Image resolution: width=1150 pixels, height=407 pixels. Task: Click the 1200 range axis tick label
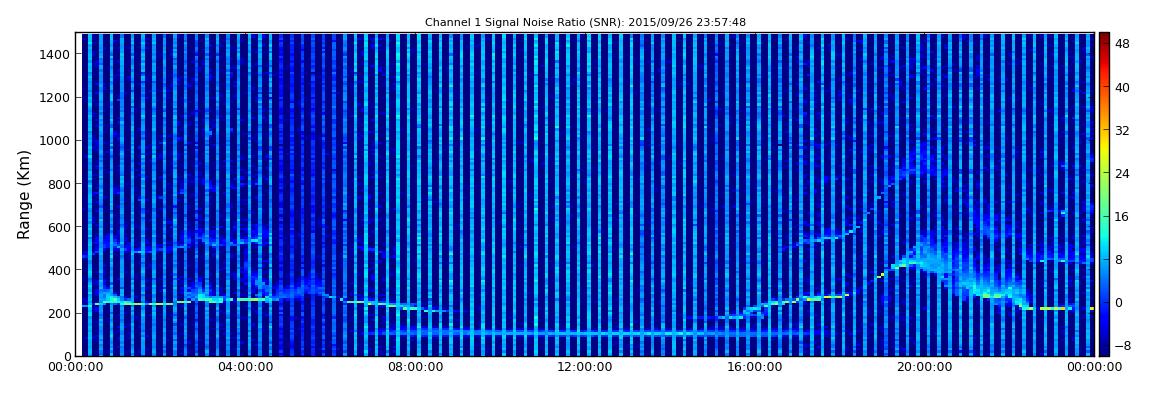click(x=56, y=98)
